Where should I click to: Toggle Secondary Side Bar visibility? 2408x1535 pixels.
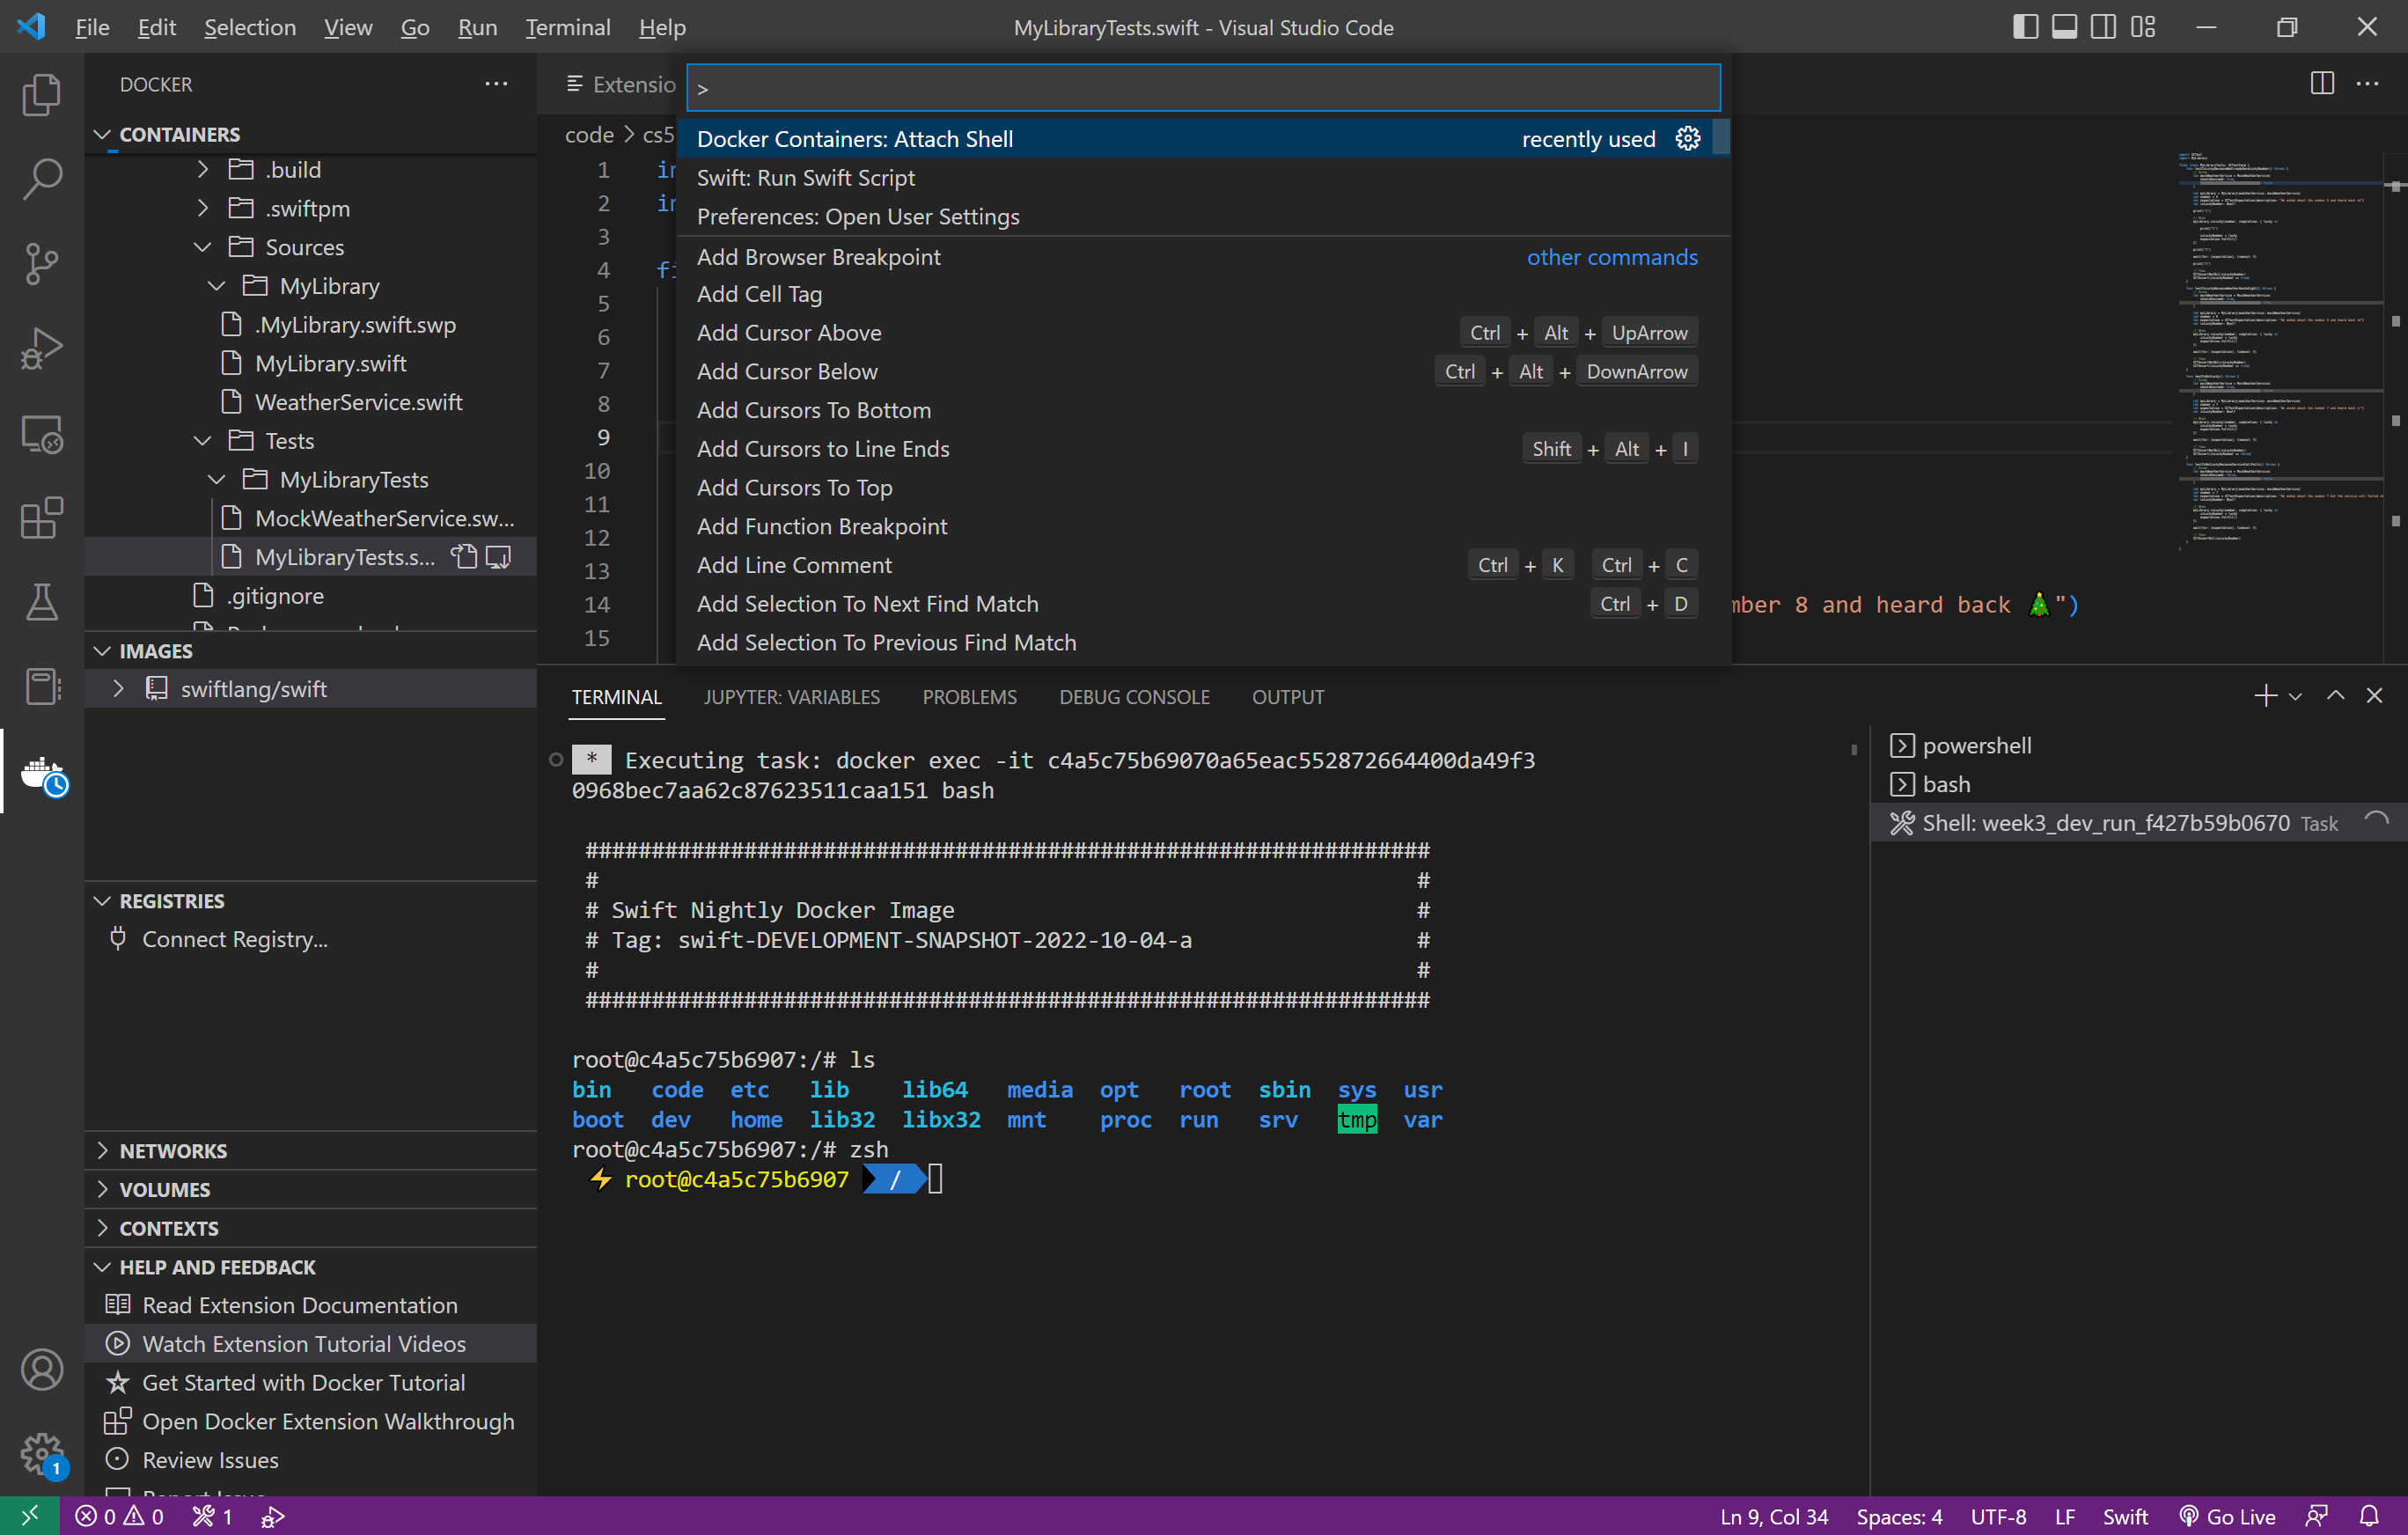pos(2103,27)
